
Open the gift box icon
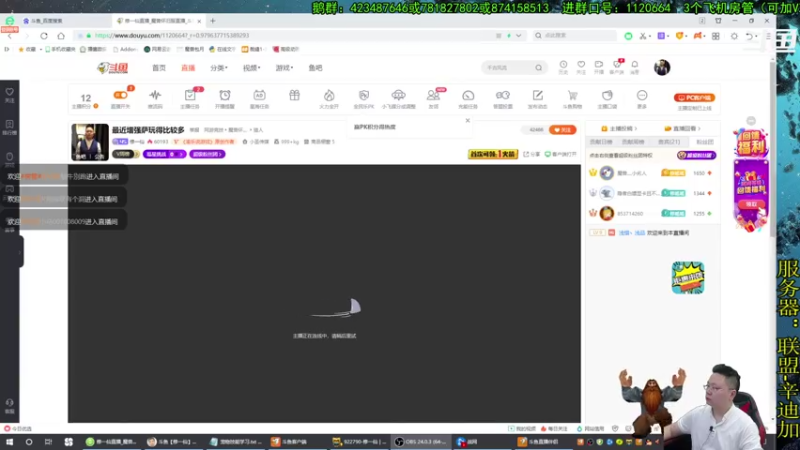(294, 95)
